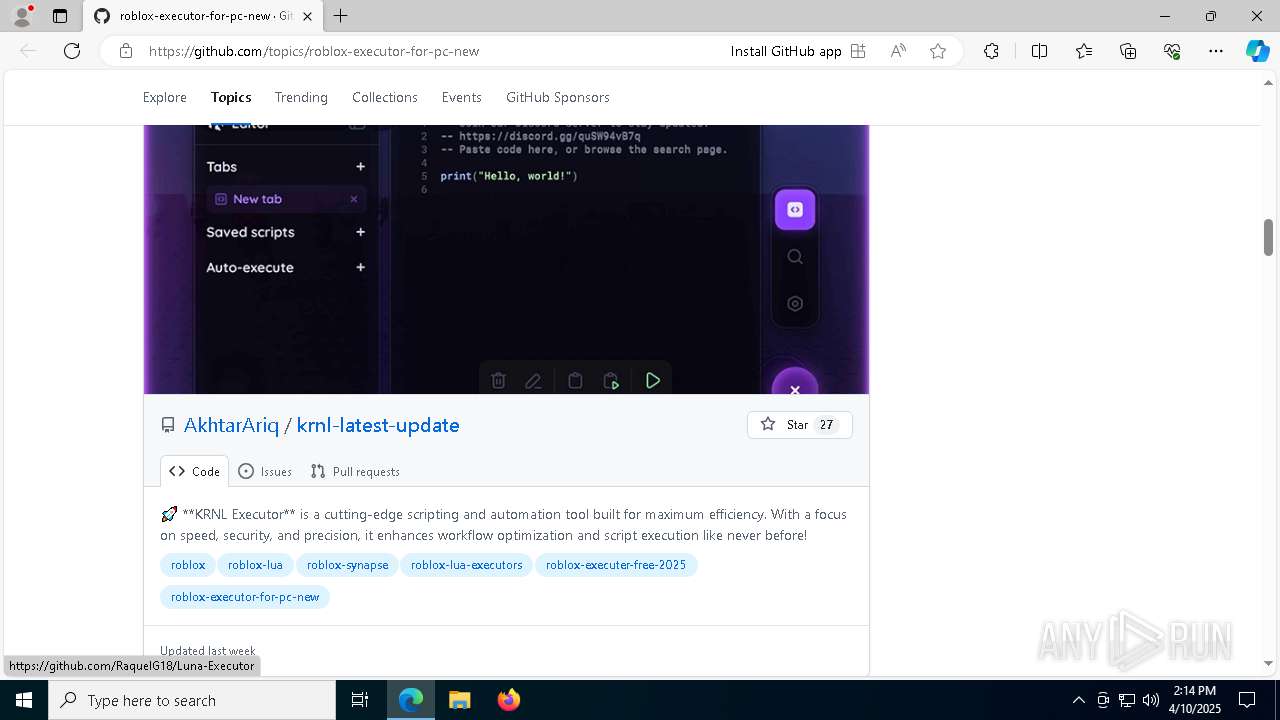Image resolution: width=1280 pixels, height=720 pixels.
Task: Show hidden system tray icons
Action: [x=1078, y=700]
